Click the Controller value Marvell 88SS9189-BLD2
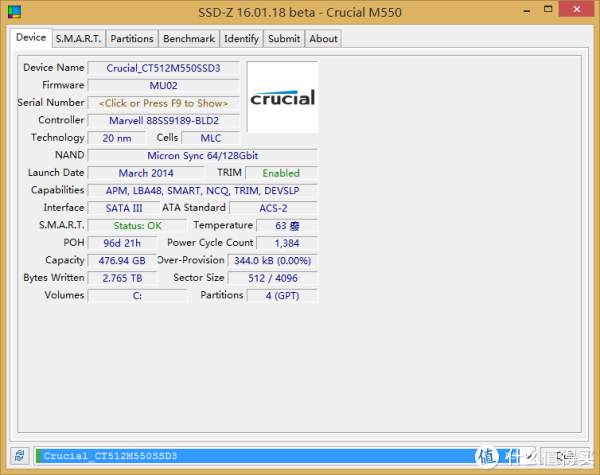 (164, 121)
